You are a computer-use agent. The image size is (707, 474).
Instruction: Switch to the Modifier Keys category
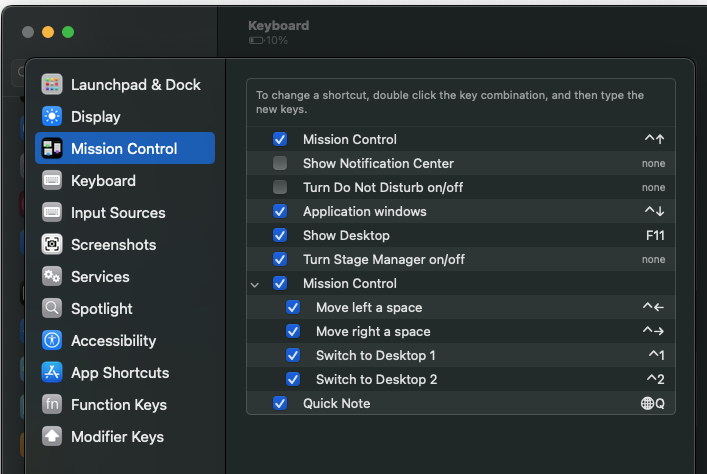[117, 437]
